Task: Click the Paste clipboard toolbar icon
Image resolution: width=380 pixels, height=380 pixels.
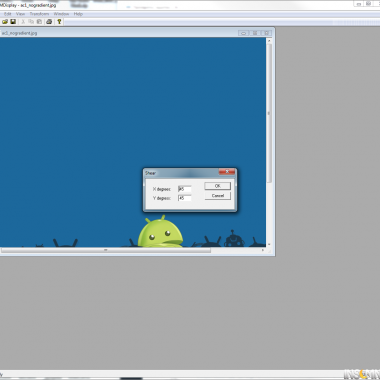Action: point(39,22)
